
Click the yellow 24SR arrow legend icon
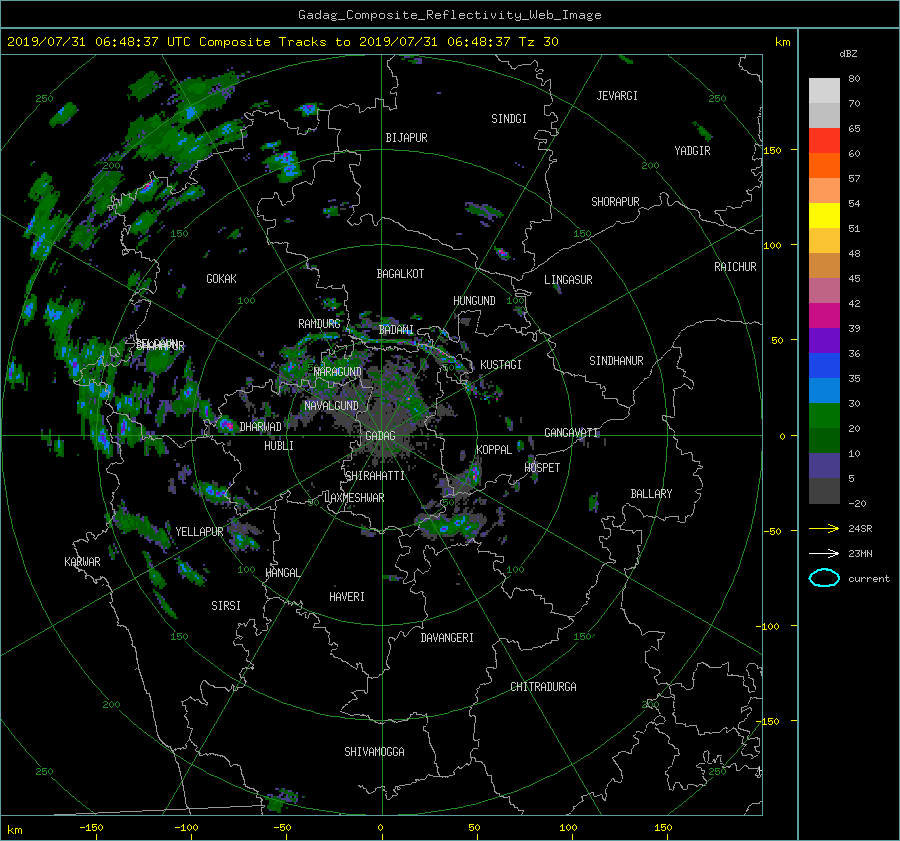[824, 529]
